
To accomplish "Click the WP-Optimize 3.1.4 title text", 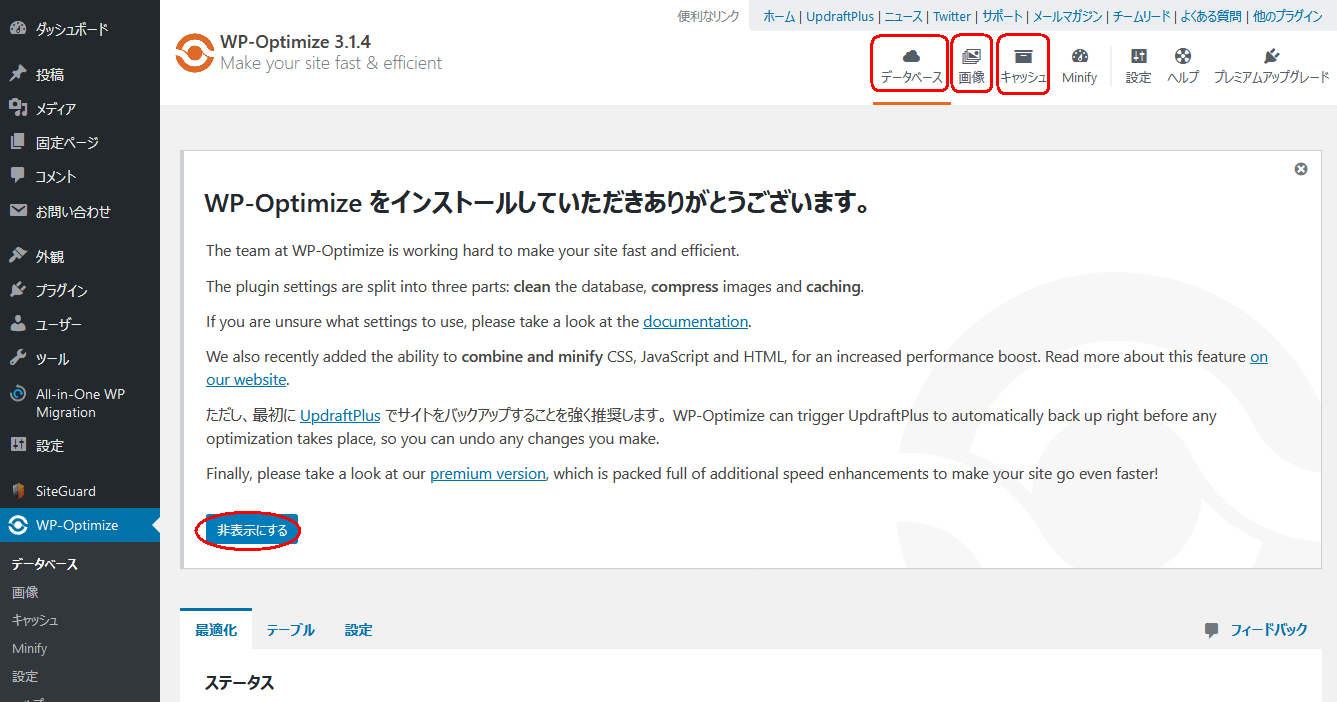I will click(x=295, y=42).
